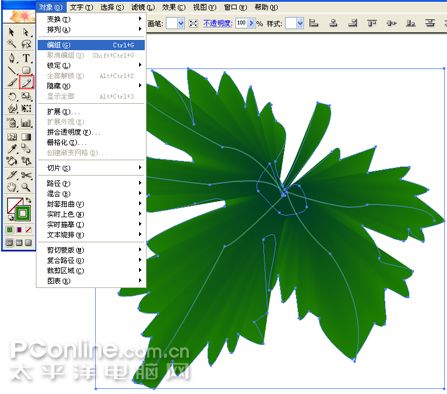The image size is (447, 394).
Task: Choose 栅格化 menu entry
Action: click(91, 142)
